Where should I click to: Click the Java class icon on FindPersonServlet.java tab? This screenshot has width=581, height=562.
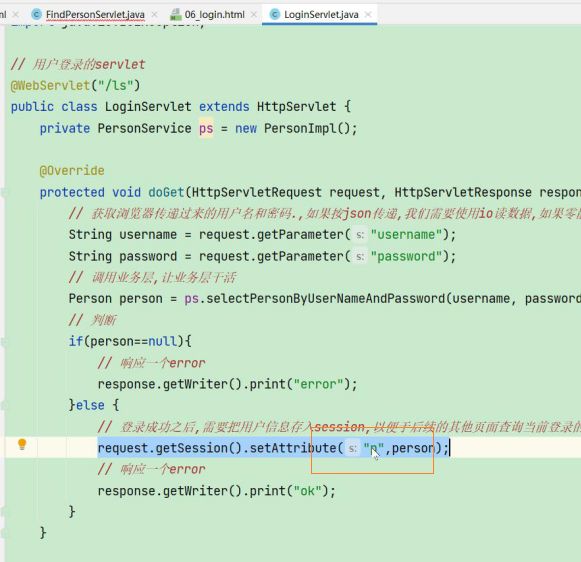click(x=36, y=14)
